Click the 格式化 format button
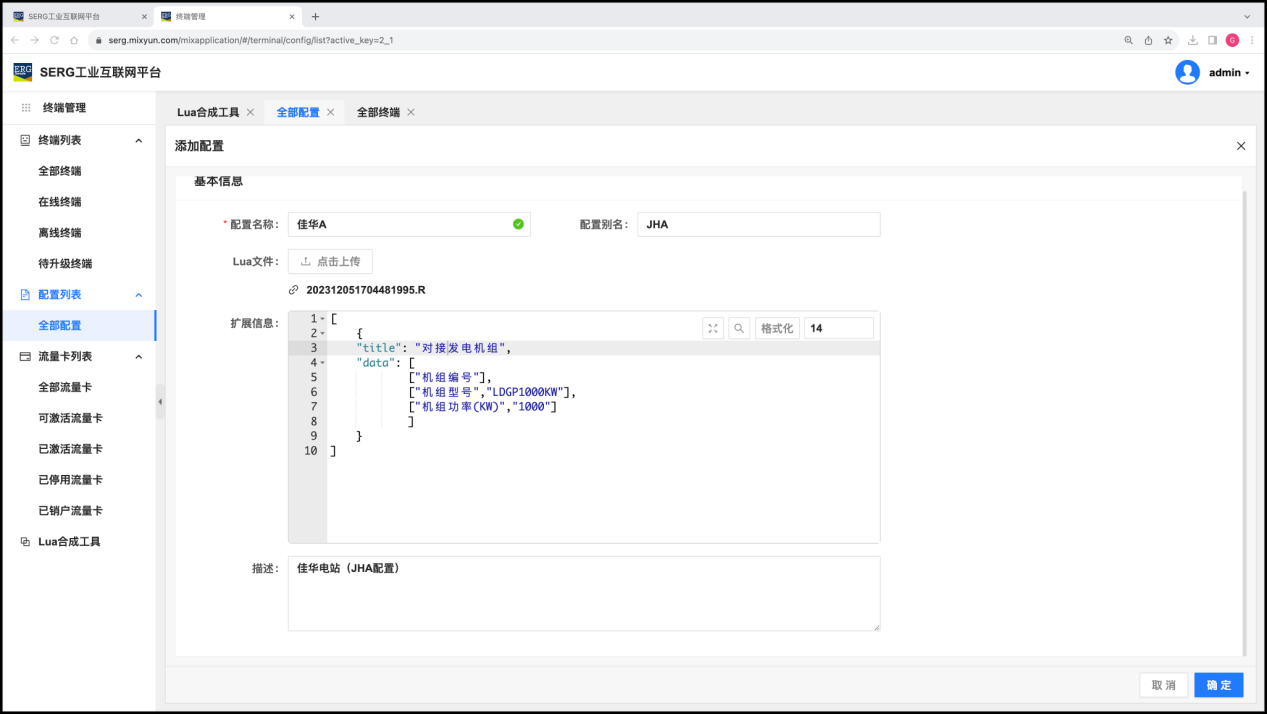This screenshot has height=714, width=1267. pos(776,328)
